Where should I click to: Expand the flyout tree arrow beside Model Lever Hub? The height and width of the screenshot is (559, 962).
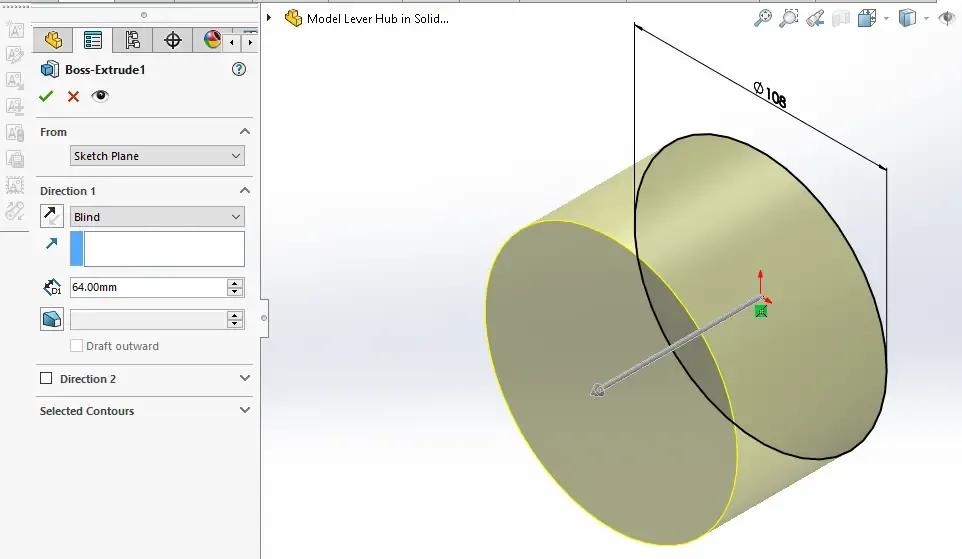[269, 18]
